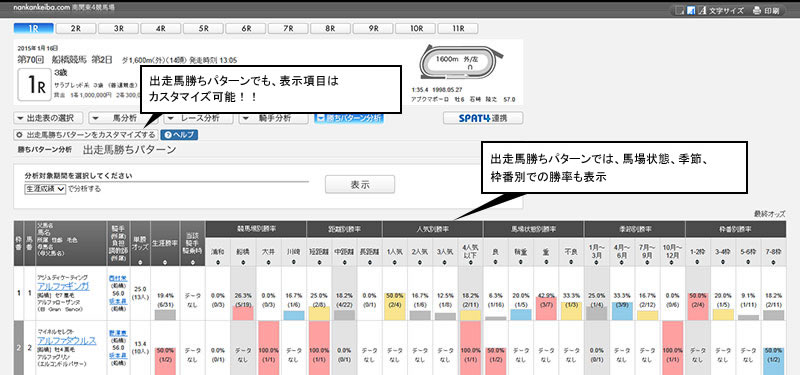The height and width of the screenshot is (375, 800).
Task: Expand the 馬分析 dropdown menu
Action: (x=123, y=118)
